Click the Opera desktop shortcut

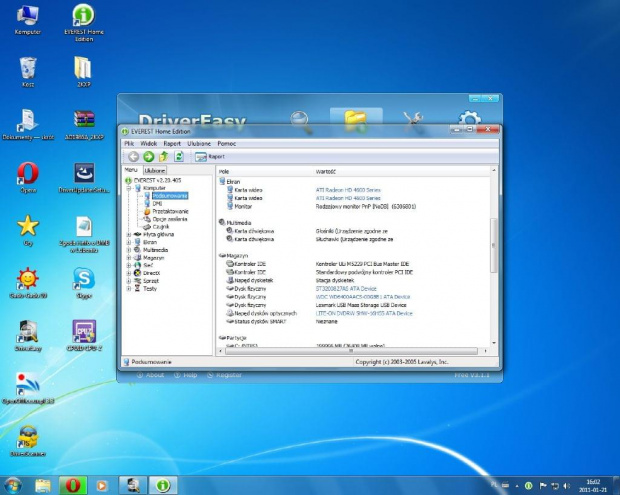tap(28, 177)
